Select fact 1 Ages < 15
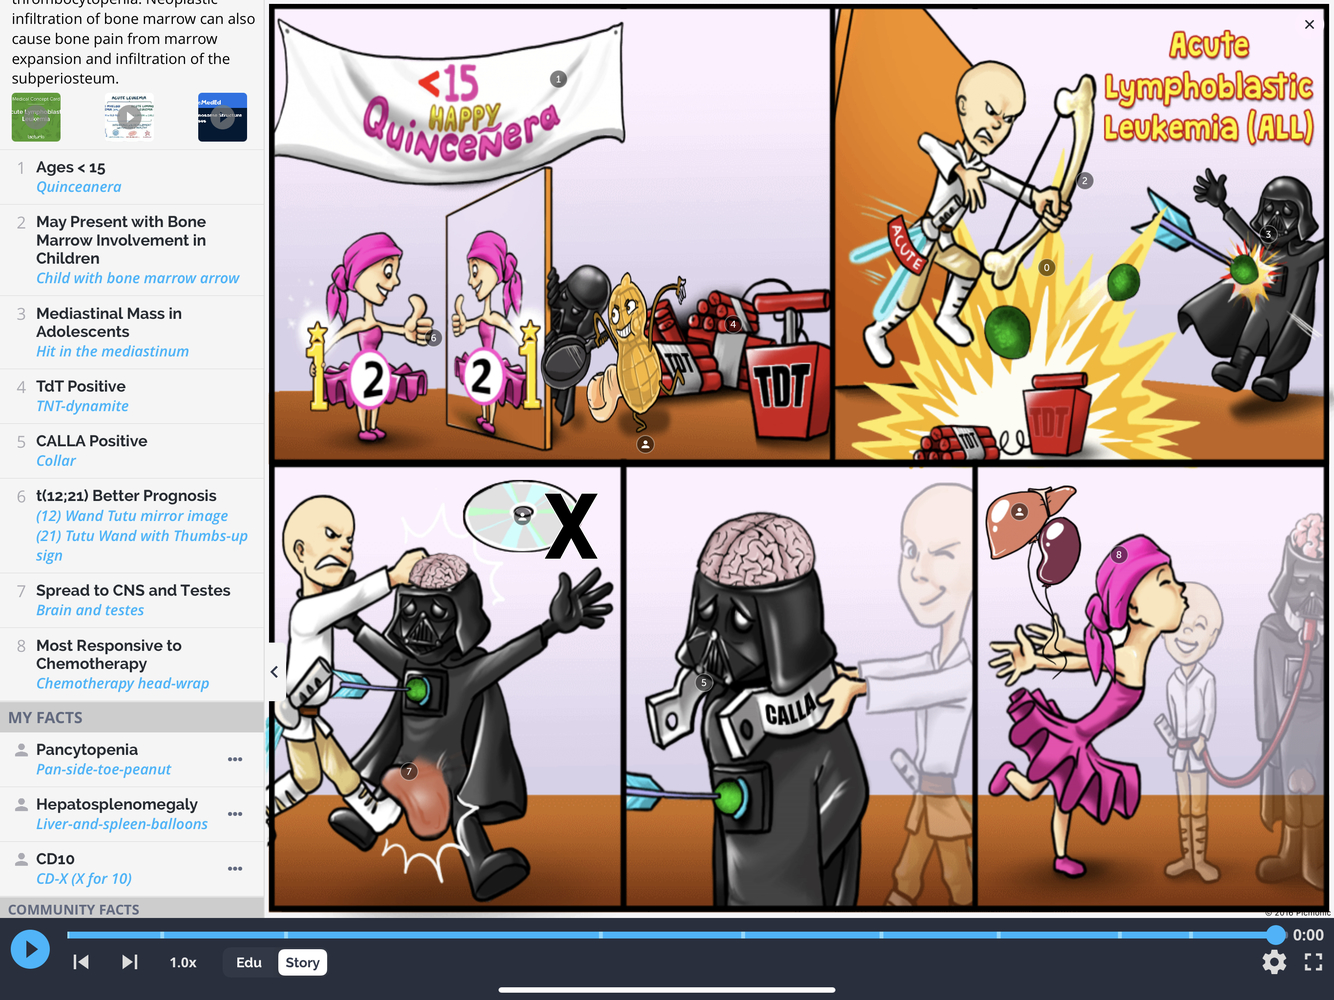1334x1000 pixels. tap(132, 177)
